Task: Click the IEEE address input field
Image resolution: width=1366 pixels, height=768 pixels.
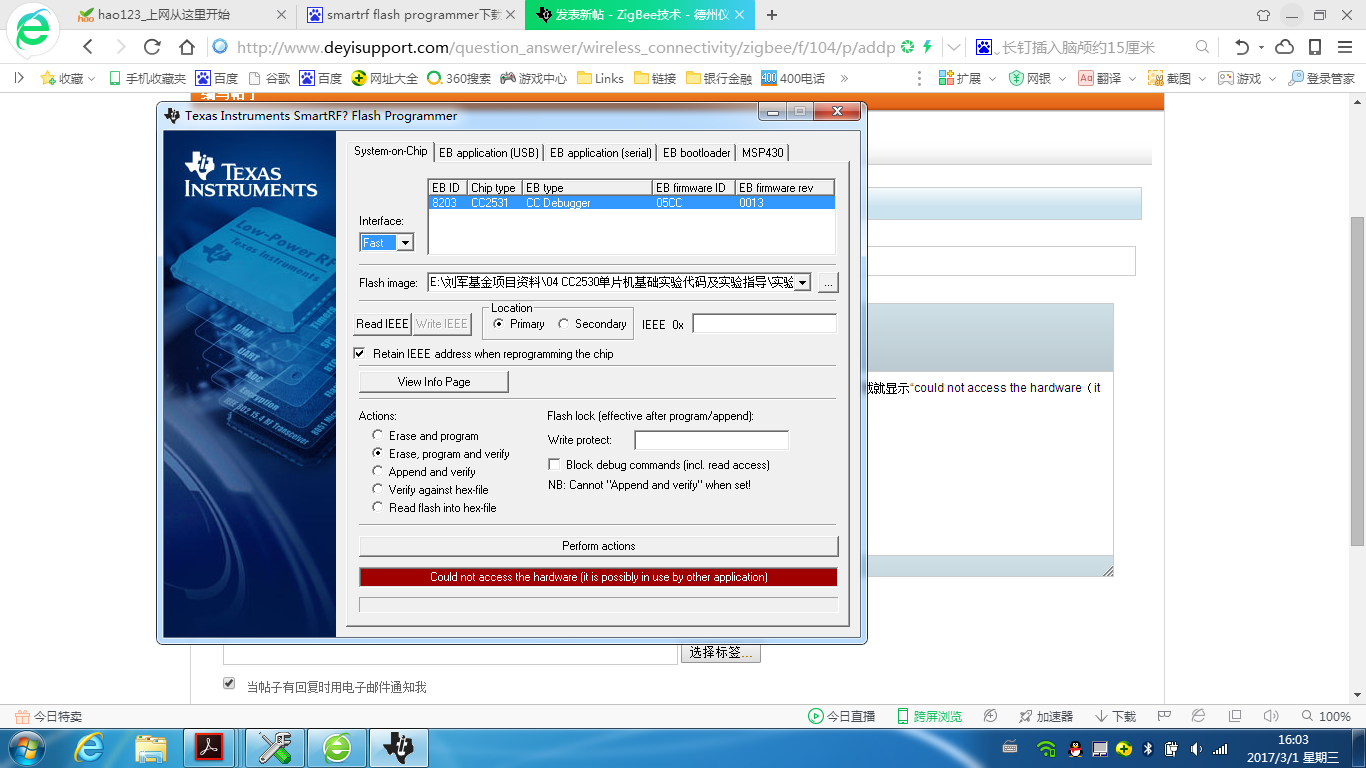Action: click(x=765, y=324)
